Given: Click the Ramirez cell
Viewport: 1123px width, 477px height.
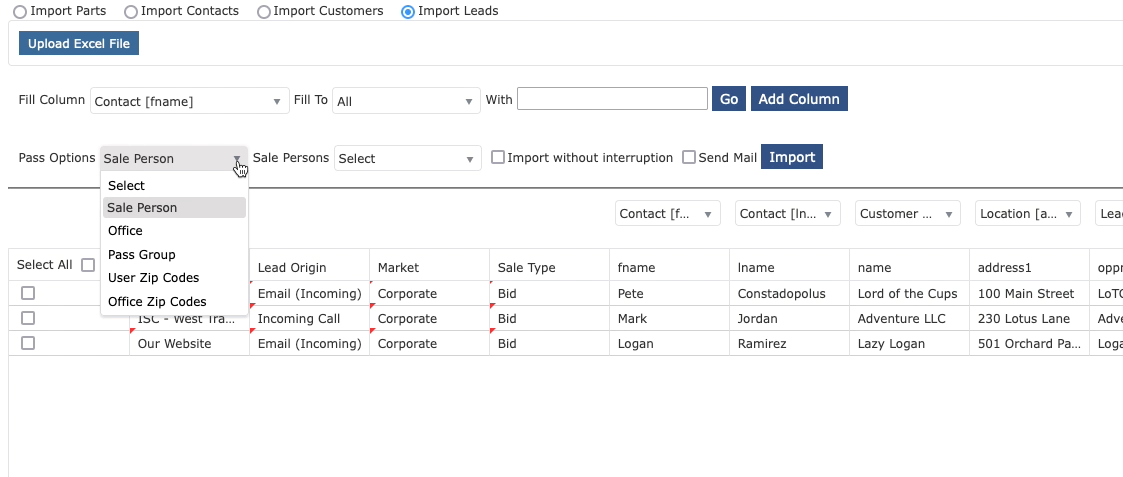Looking at the screenshot, I should tap(789, 344).
